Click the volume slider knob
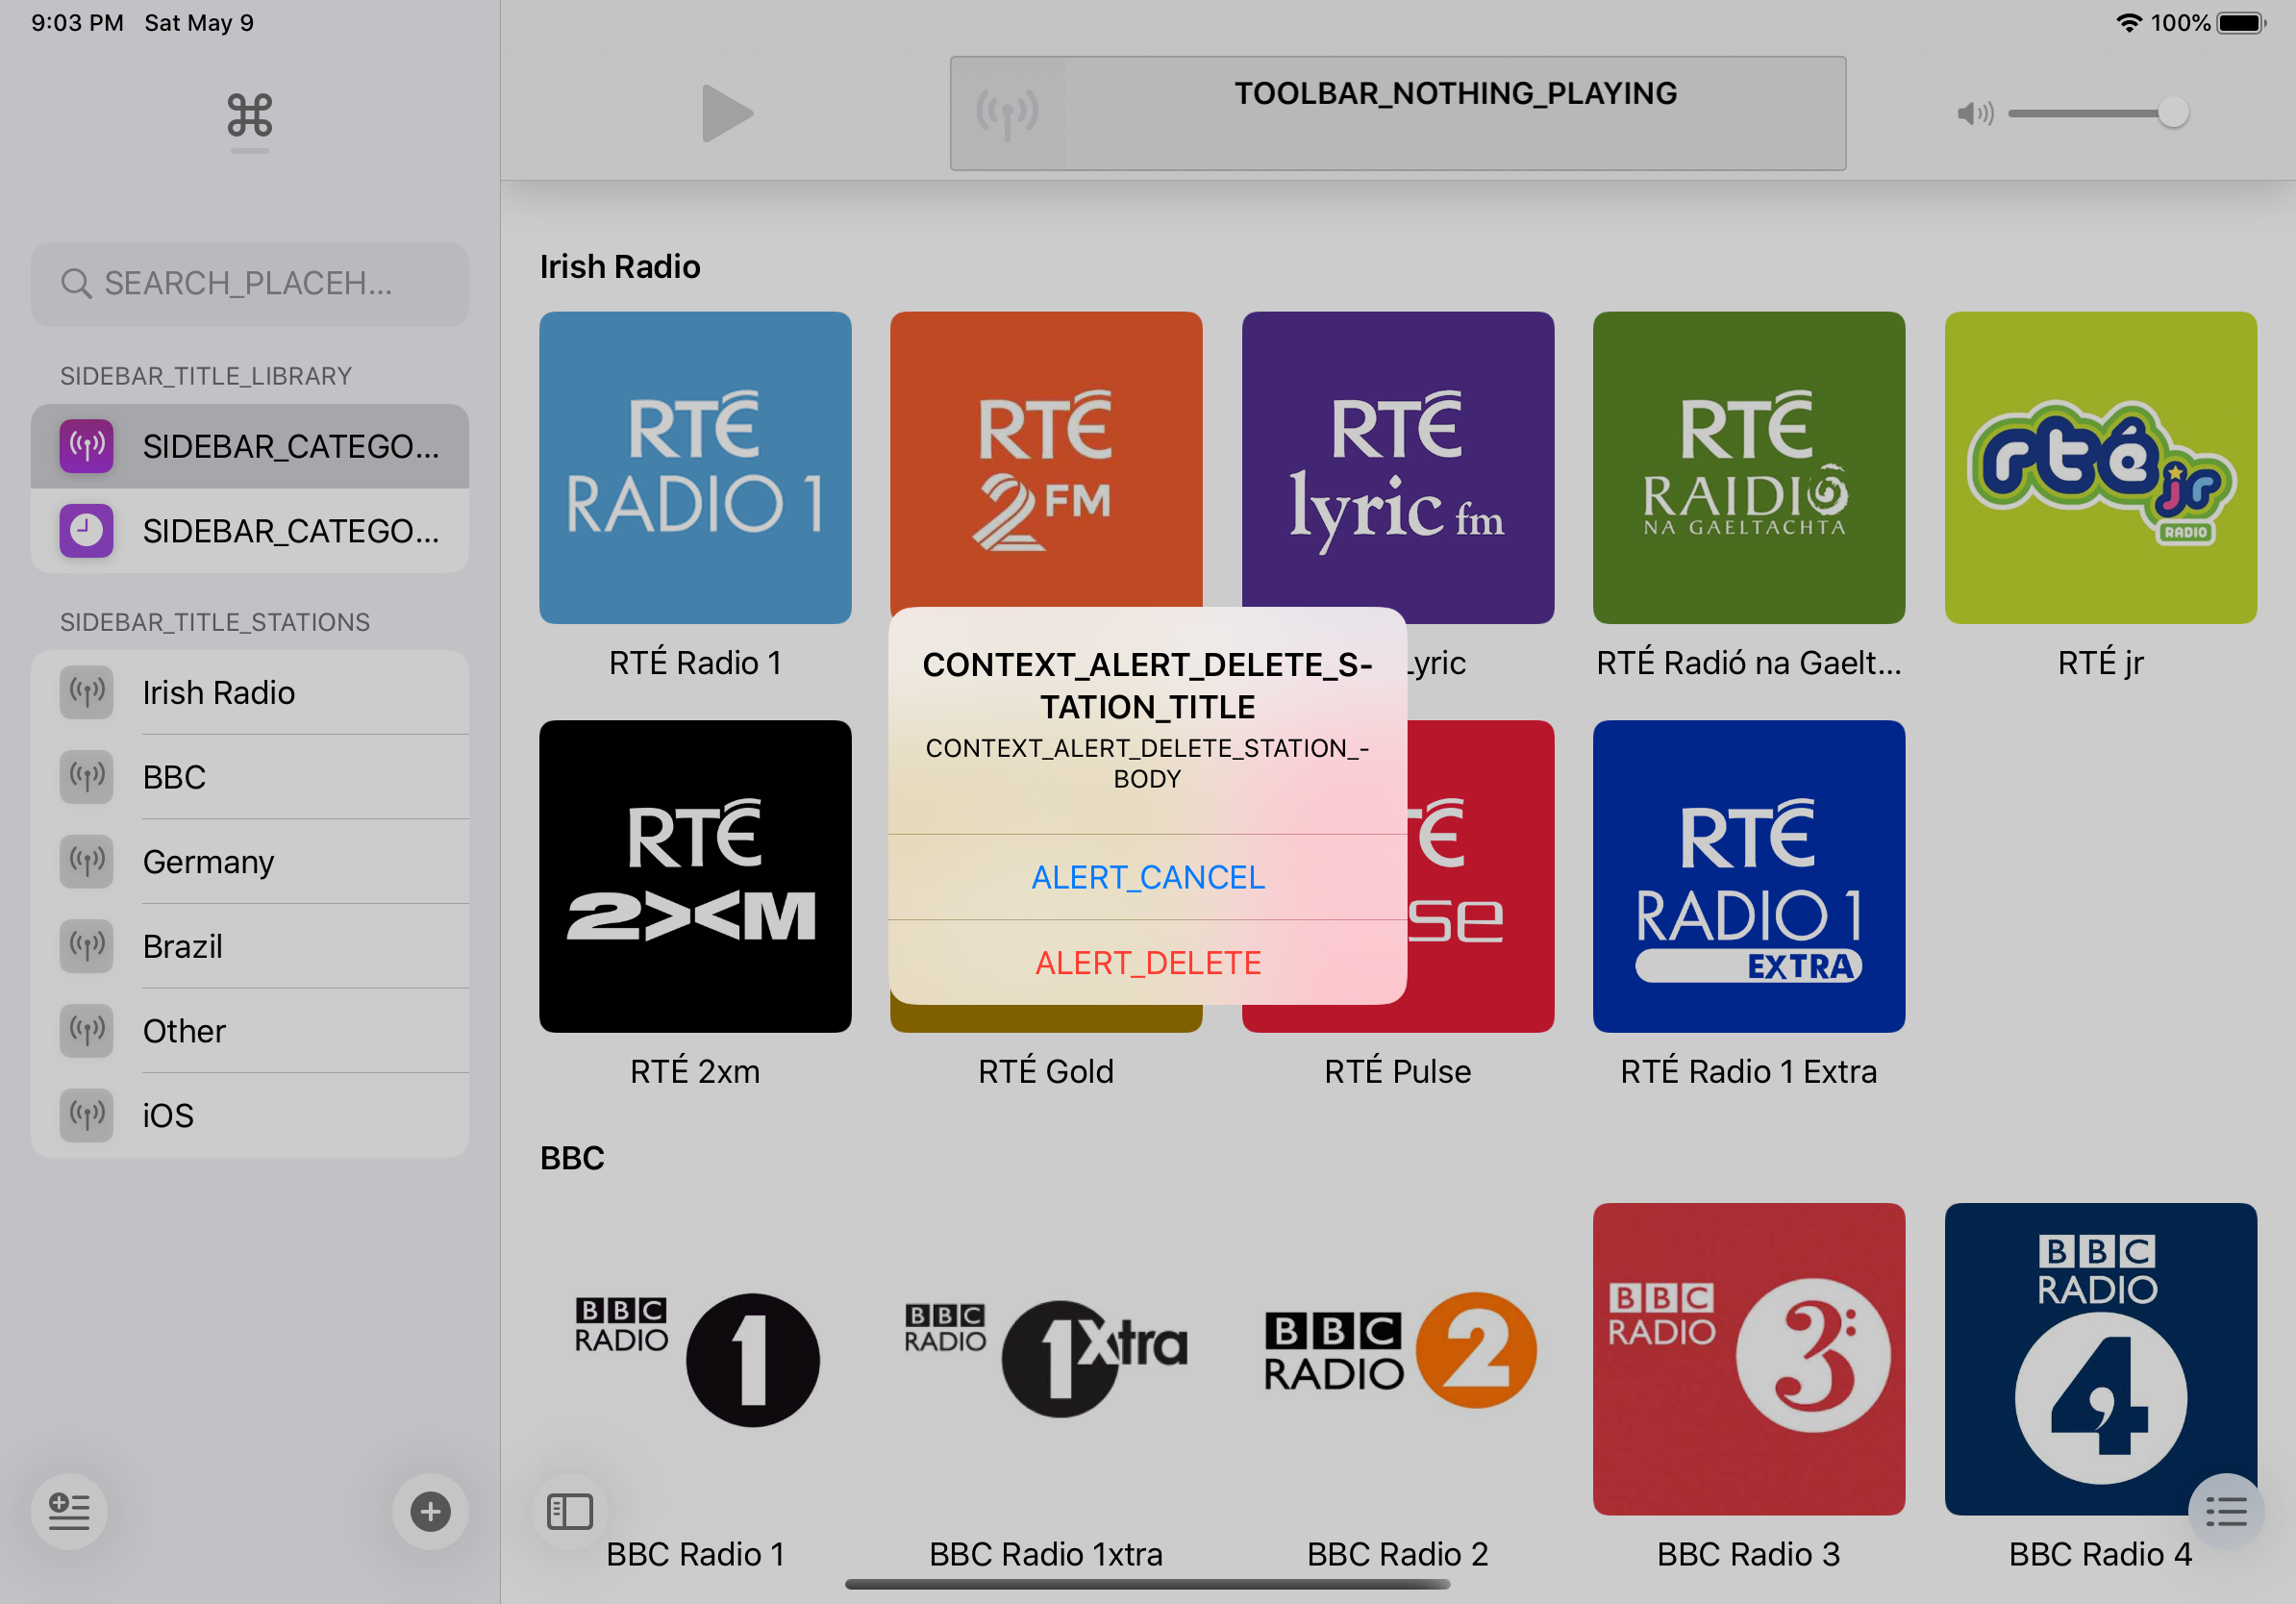Viewport: 2296px width, 1604px height. tap(2171, 113)
